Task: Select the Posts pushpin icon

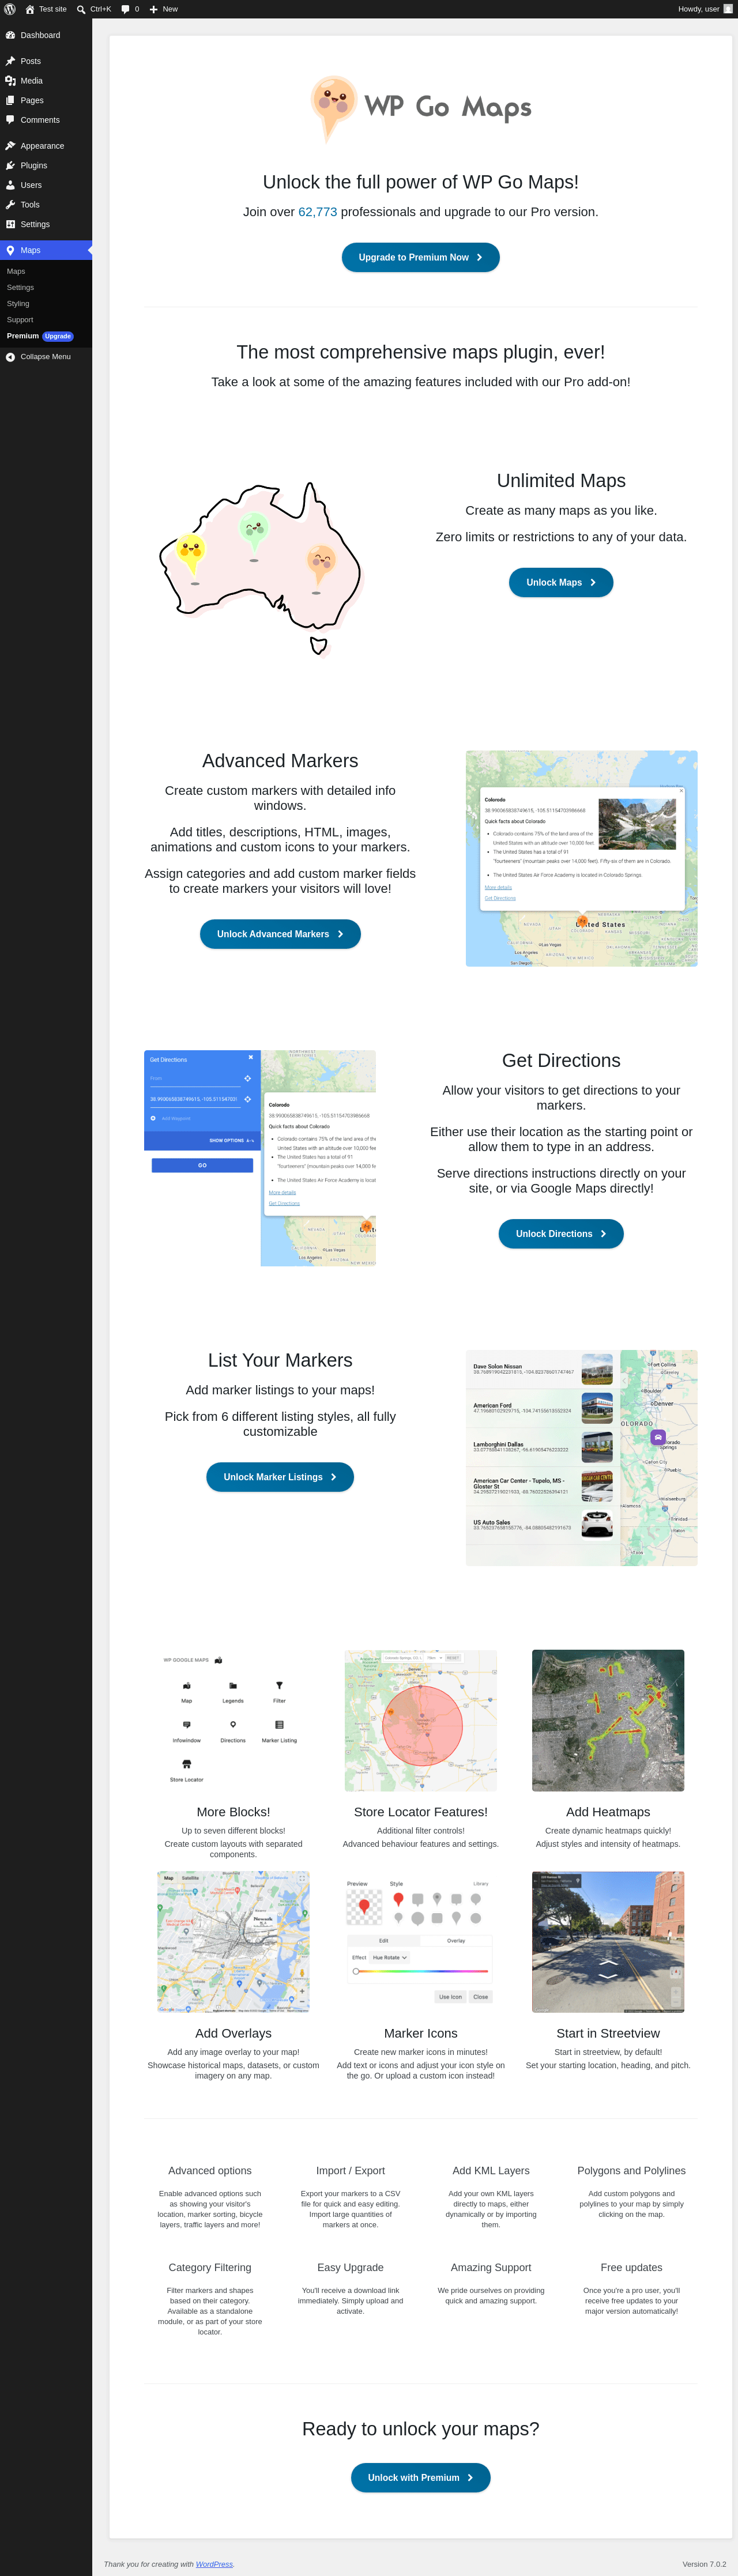Action: click(x=10, y=61)
